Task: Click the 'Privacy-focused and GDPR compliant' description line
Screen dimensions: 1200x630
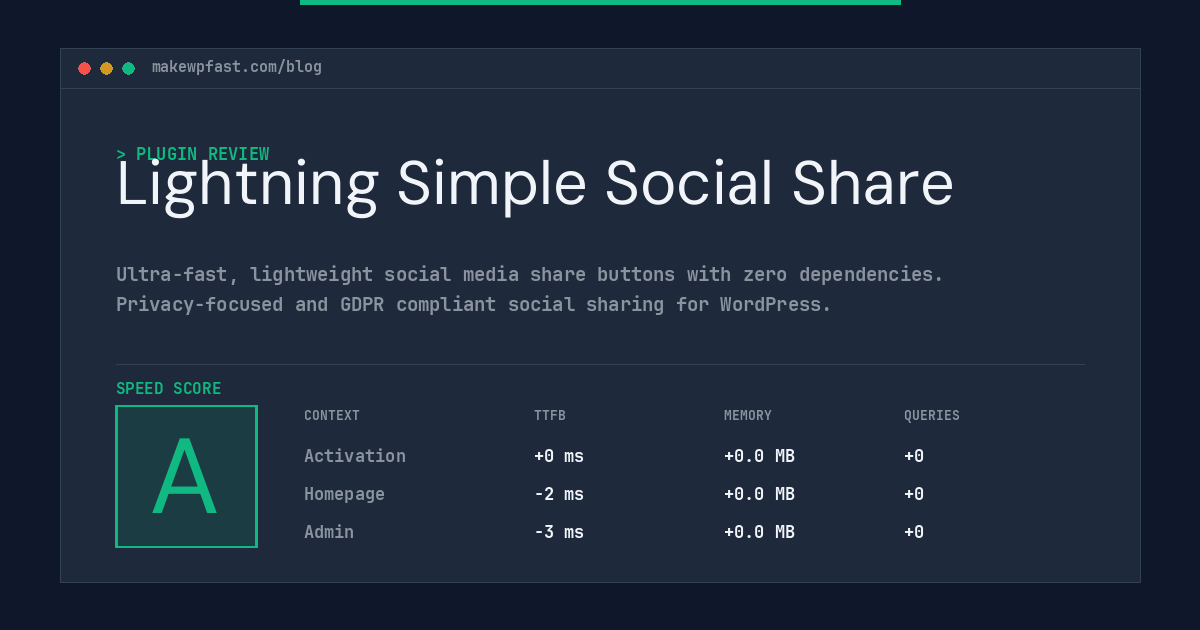Action: tap(474, 304)
